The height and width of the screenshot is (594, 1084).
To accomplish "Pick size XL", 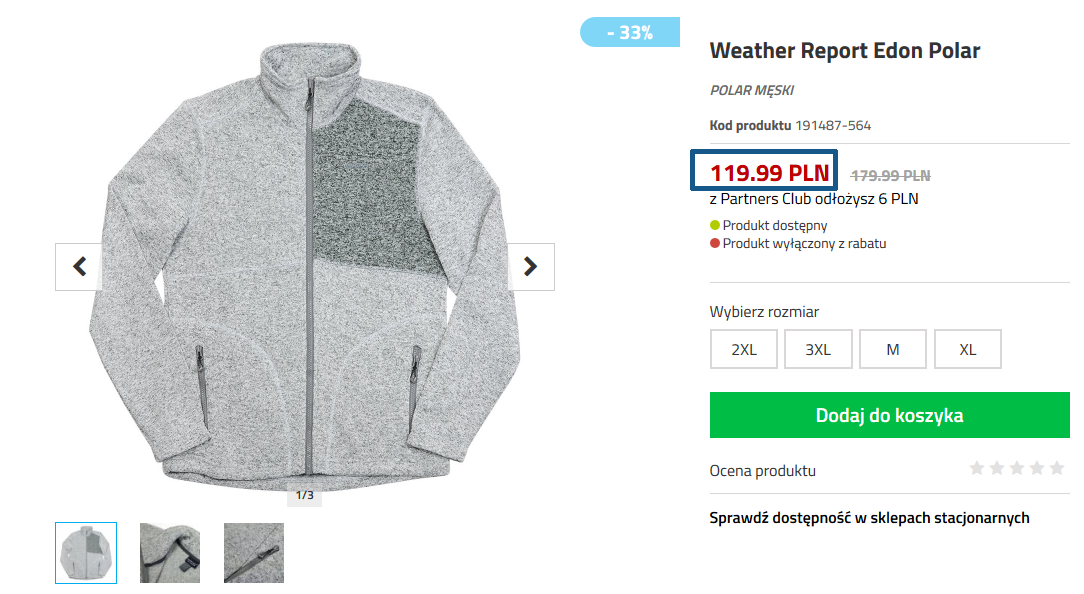I will (x=967, y=349).
